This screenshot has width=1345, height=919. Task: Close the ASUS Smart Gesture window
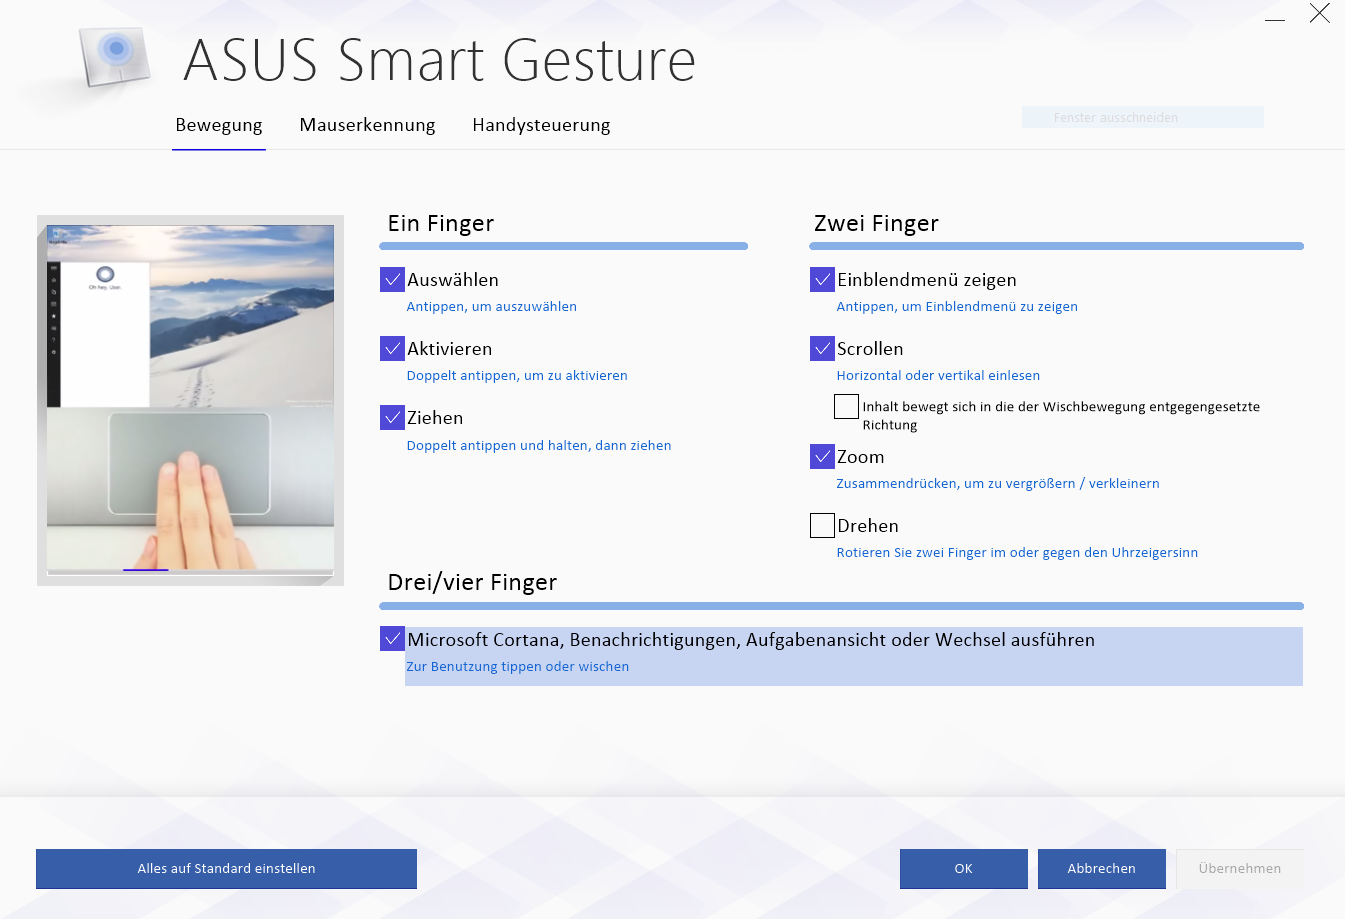(1320, 13)
